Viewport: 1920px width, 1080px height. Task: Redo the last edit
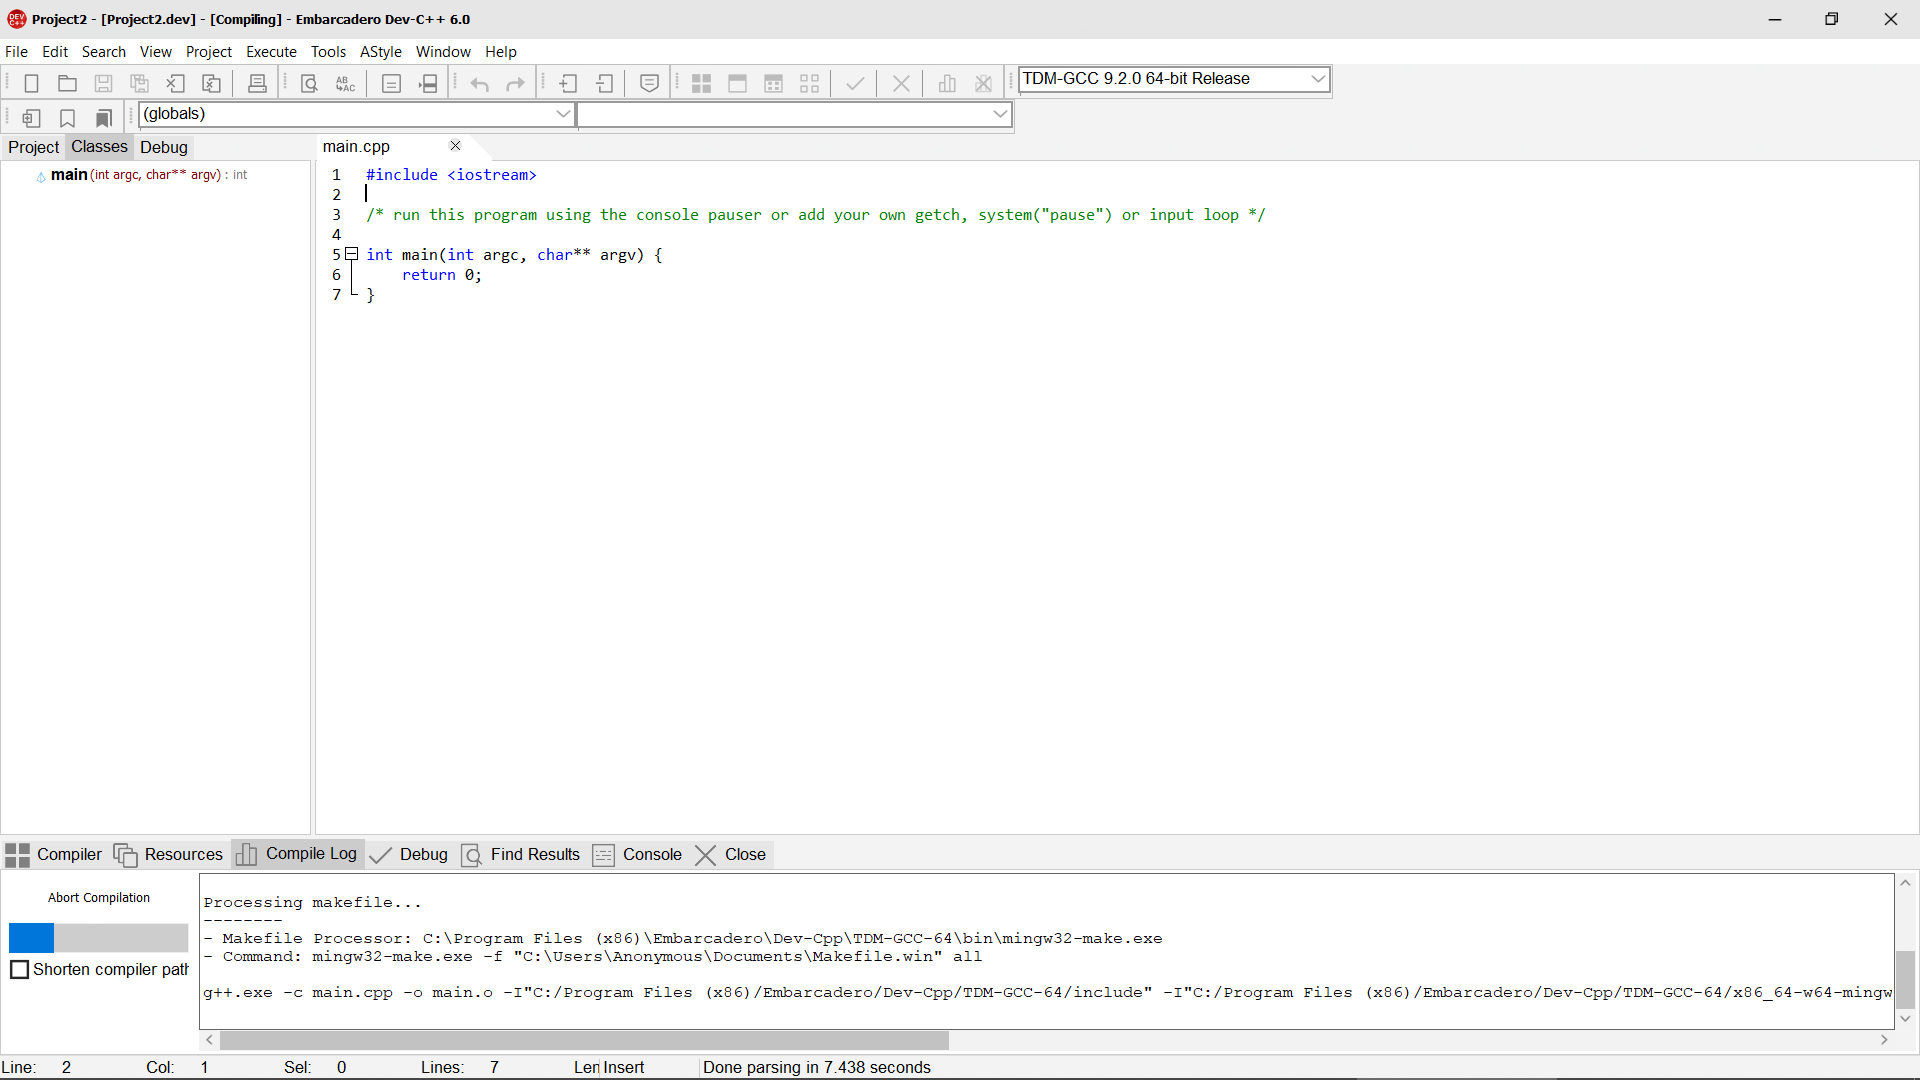coord(515,84)
